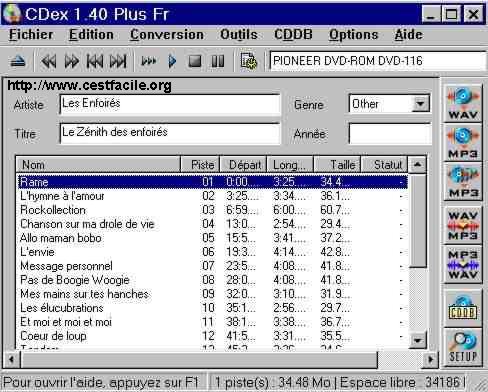This screenshot has width=488, height=392.
Task: Extract CD tracks to WAV files
Action: (x=463, y=104)
